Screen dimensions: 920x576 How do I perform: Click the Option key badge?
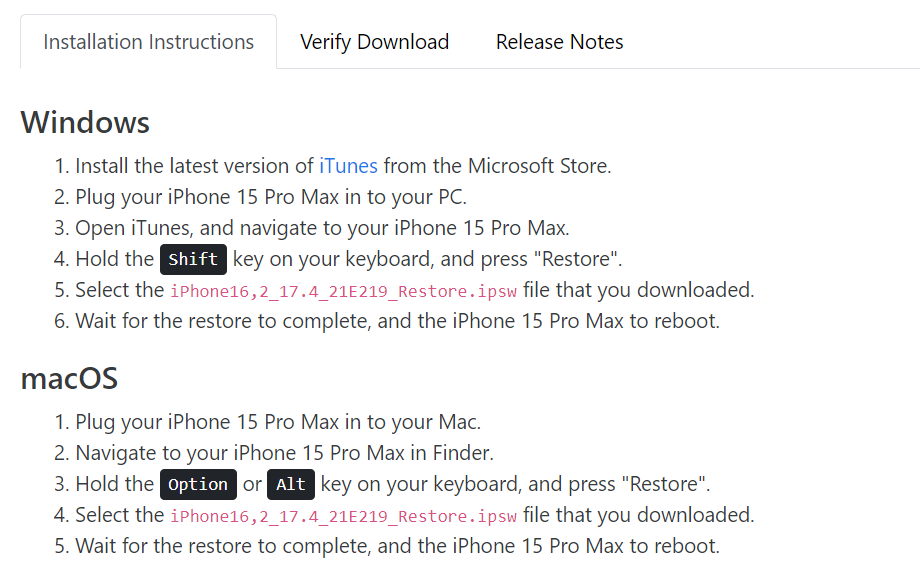pos(198,485)
